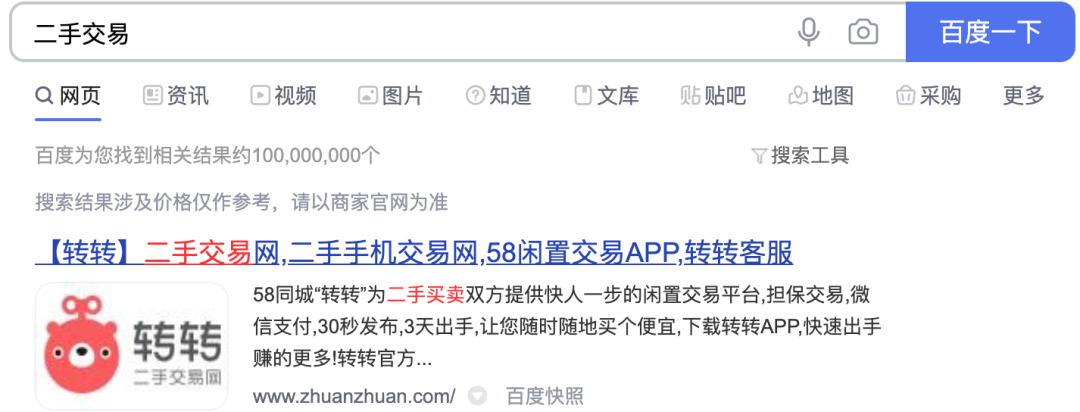Screen dimensions: 1080x412
Task: Open 搜索工具 filter options
Action: pyautogui.click(x=800, y=156)
